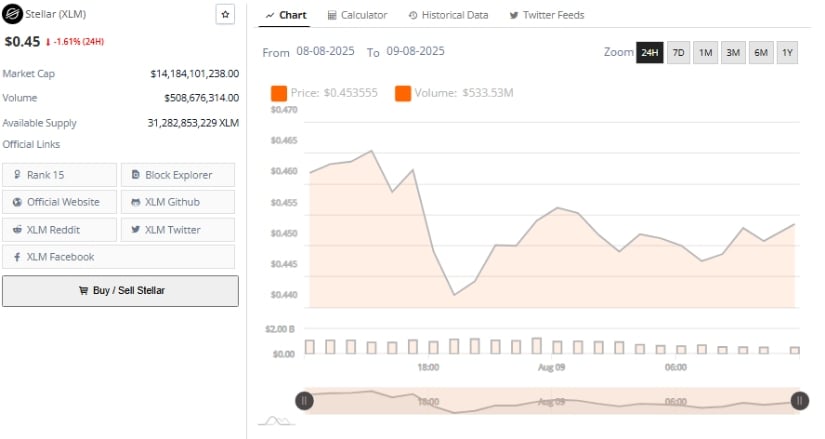This screenshot has height=439, width=825.
Task: Open the XLM Twitter link
Action: [x=178, y=230]
